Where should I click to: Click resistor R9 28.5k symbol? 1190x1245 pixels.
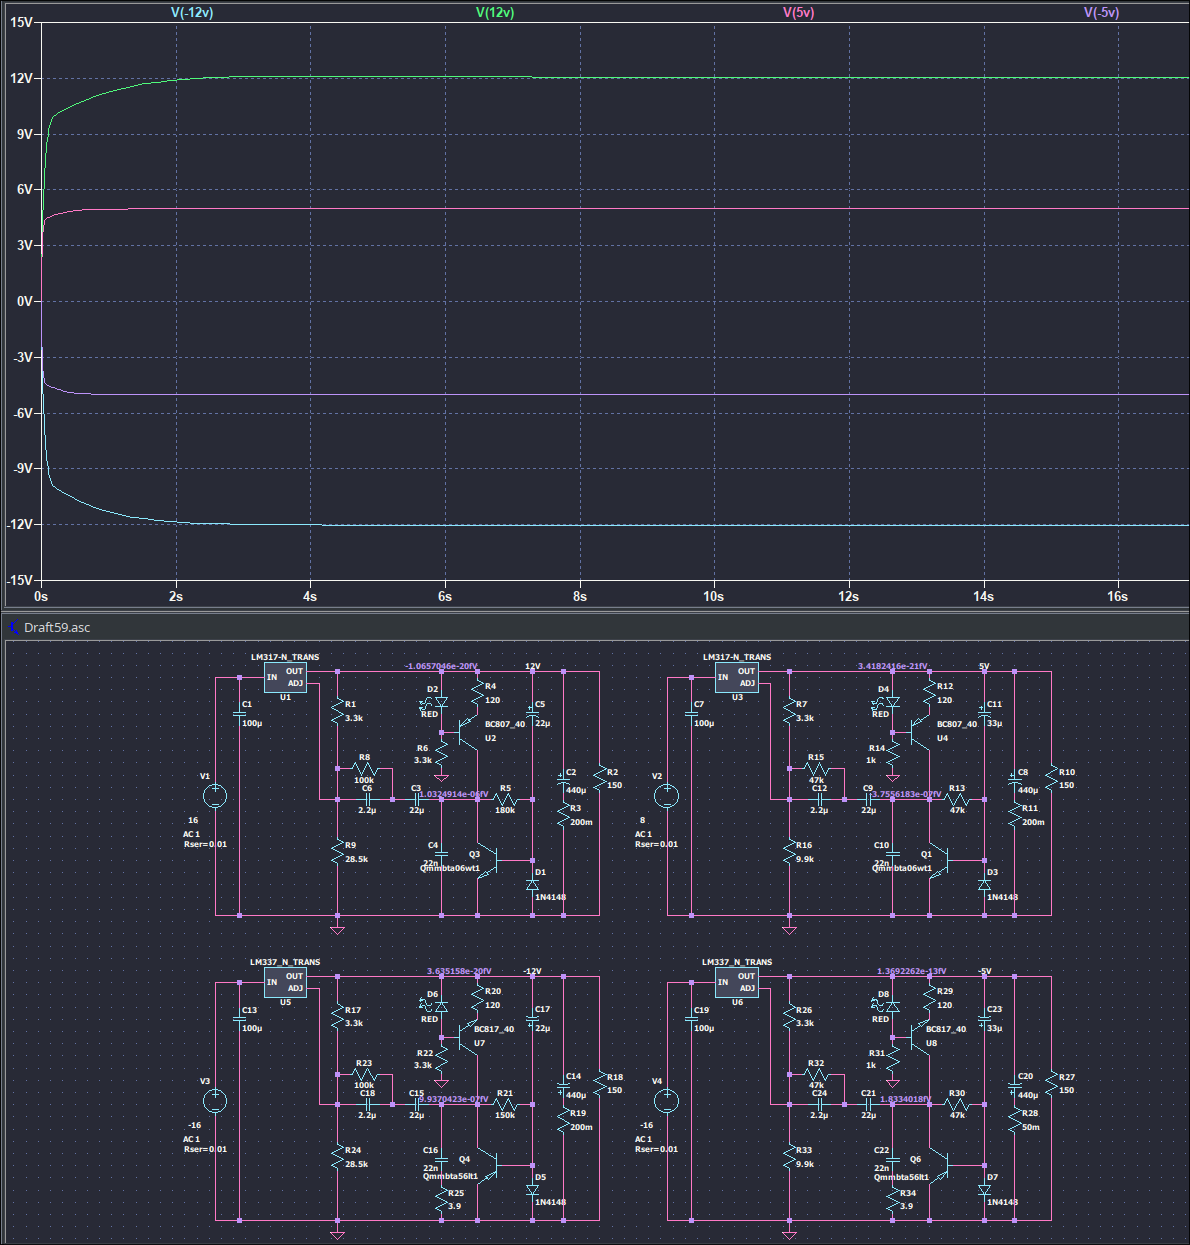click(338, 853)
